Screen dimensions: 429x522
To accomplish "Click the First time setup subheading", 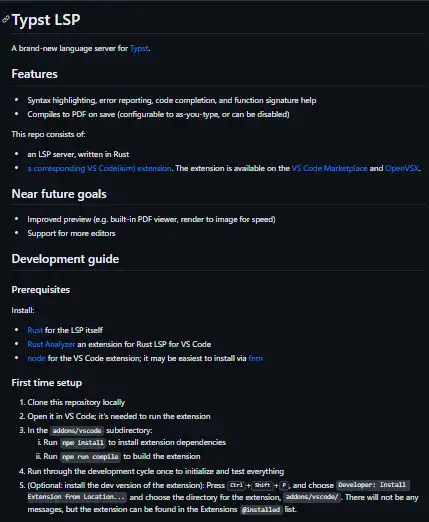I will tap(47, 383).
